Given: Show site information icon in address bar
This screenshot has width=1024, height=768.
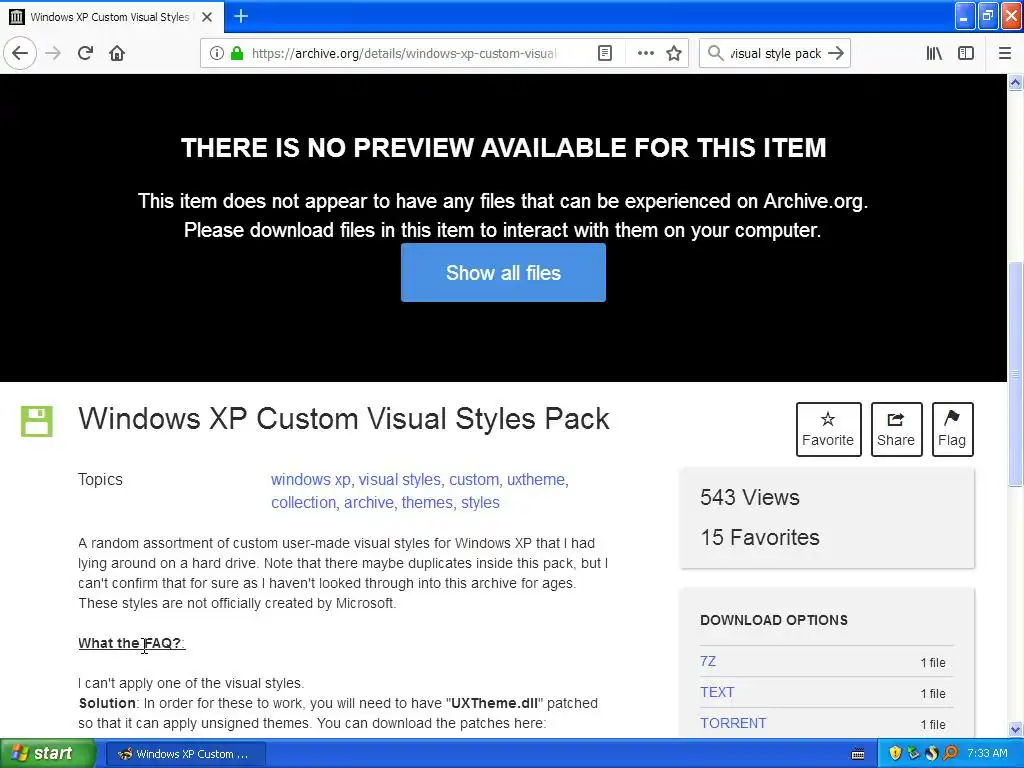Looking at the screenshot, I should pyautogui.click(x=217, y=54).
